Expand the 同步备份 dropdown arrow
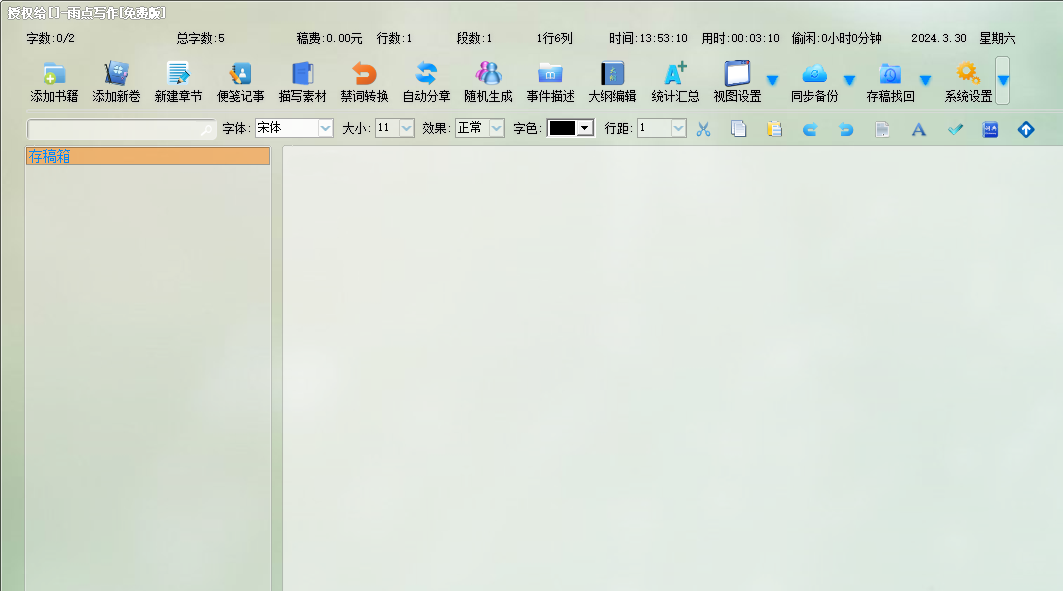 click(x=849, y=80)
